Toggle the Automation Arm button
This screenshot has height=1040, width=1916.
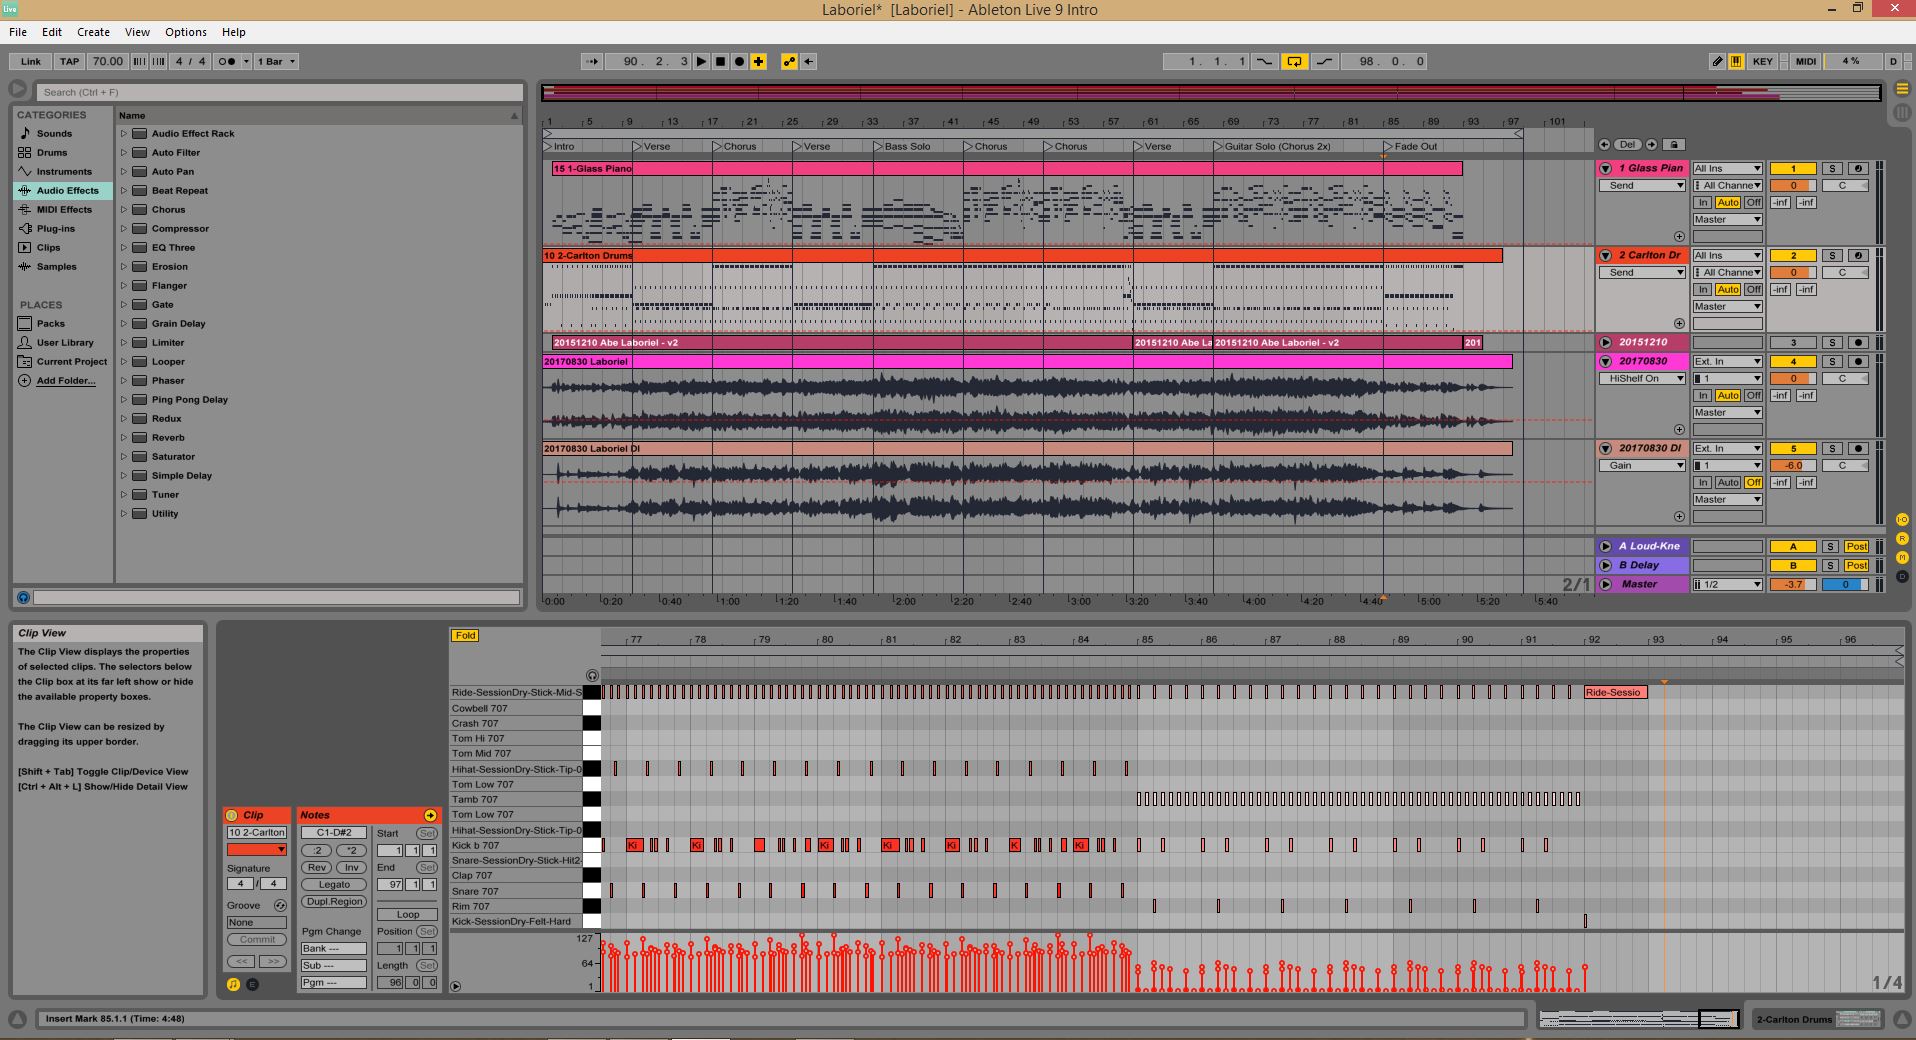789,62
